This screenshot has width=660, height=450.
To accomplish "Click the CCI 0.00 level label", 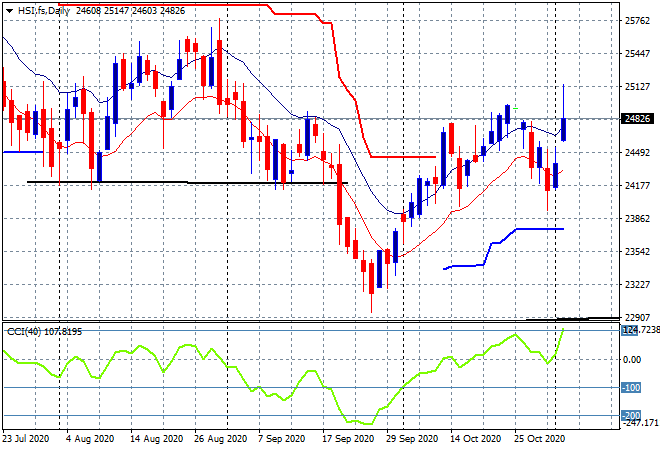I will pos(632,359).
